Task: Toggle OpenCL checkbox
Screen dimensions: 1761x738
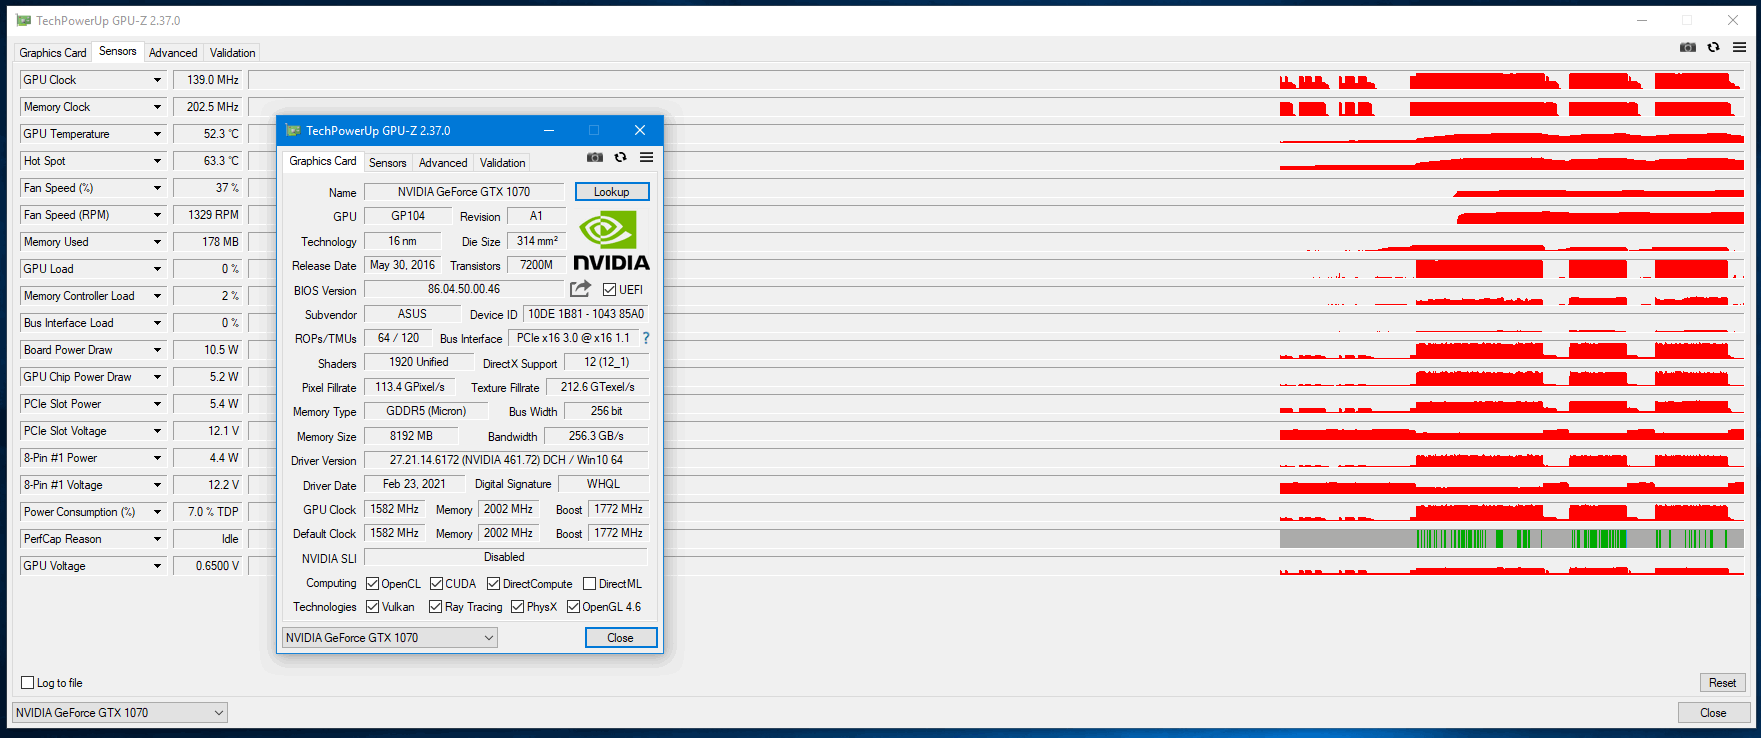Action: coord(373,584)
